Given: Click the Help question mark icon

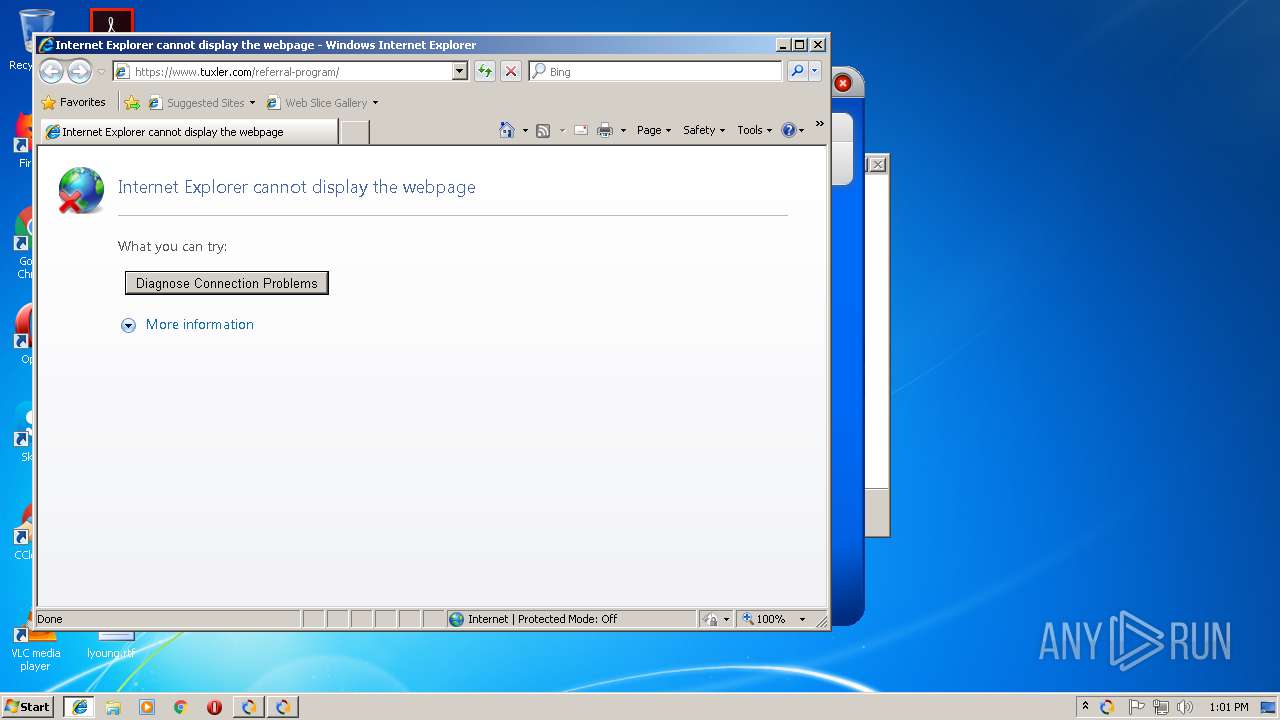Looking at the screenshot, I should point(789,130).
